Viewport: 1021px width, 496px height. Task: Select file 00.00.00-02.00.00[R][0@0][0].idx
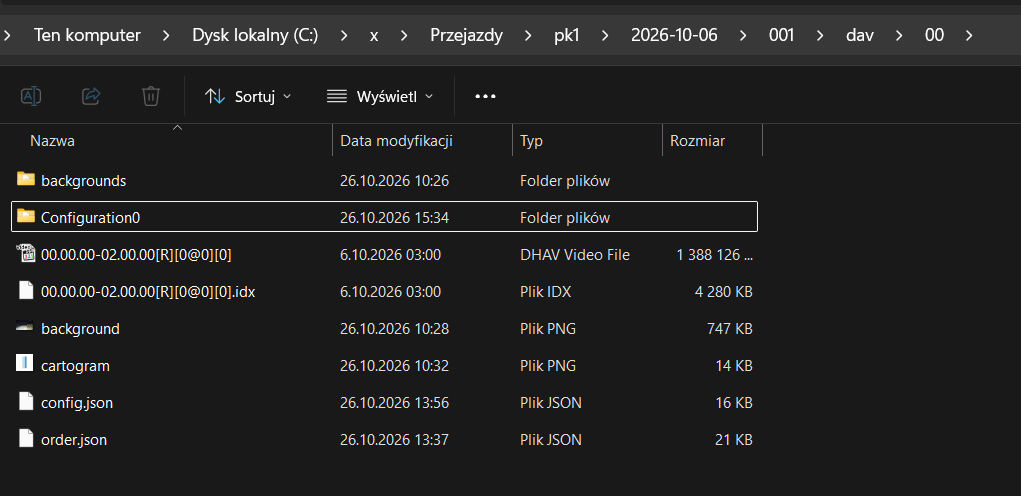pyautogui.click(x=148, y=292)
